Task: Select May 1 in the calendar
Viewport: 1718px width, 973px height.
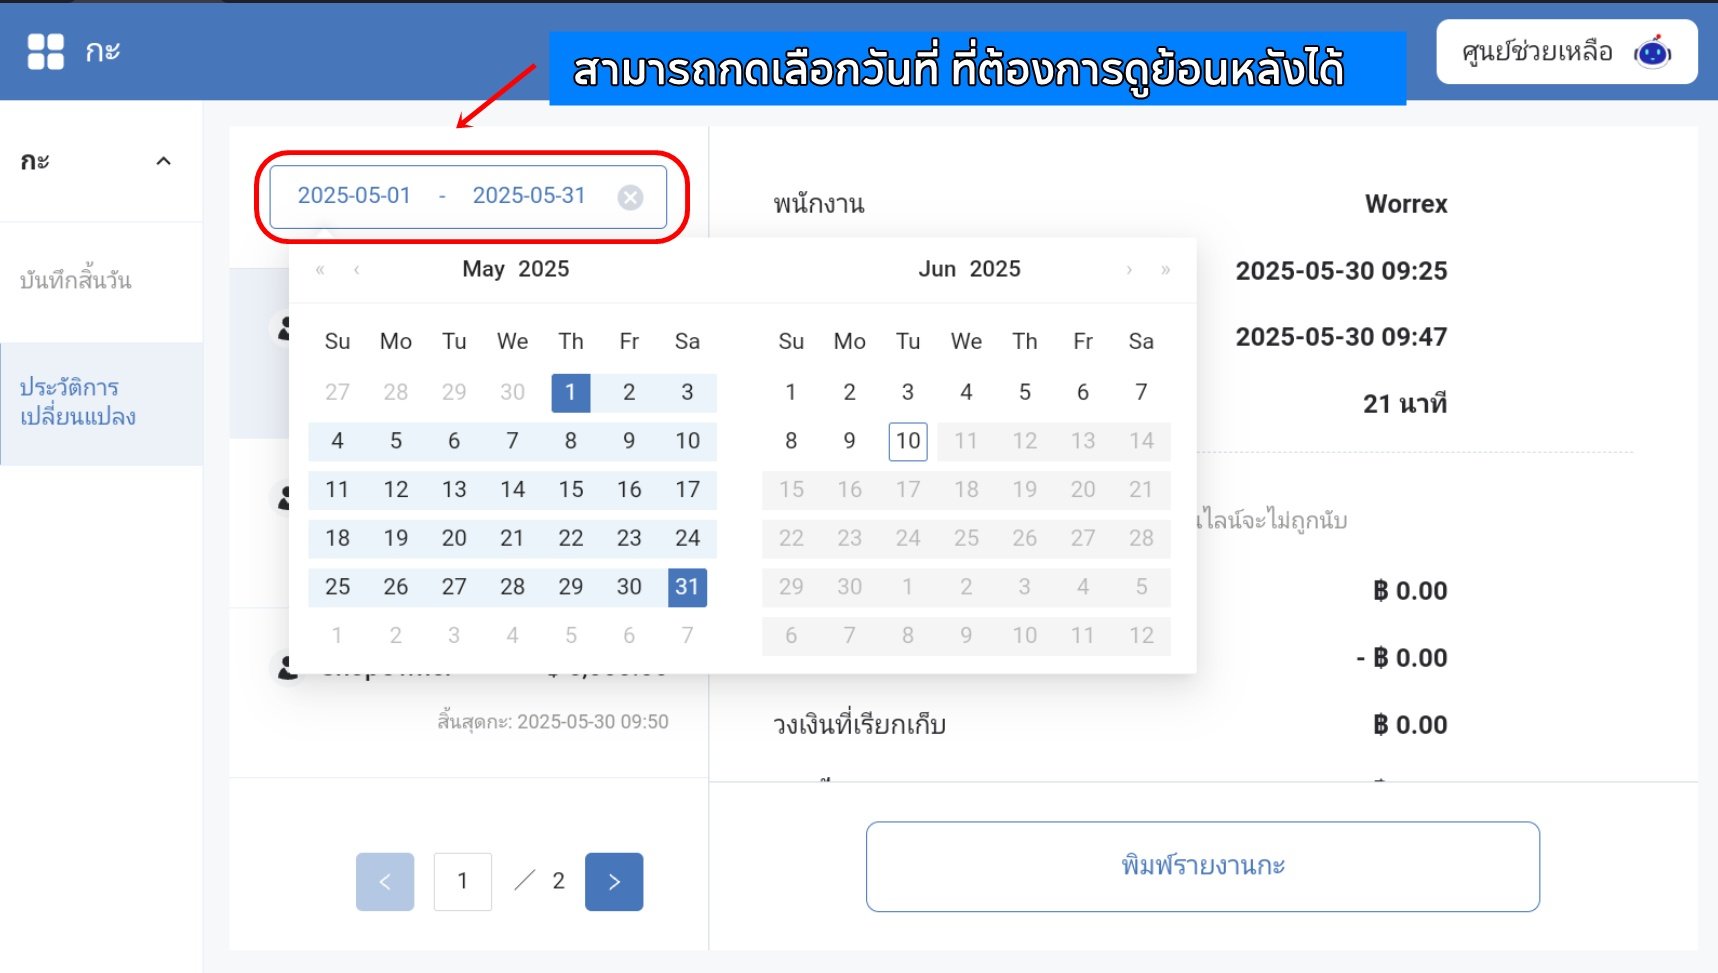Action: (x=571, y=393)
